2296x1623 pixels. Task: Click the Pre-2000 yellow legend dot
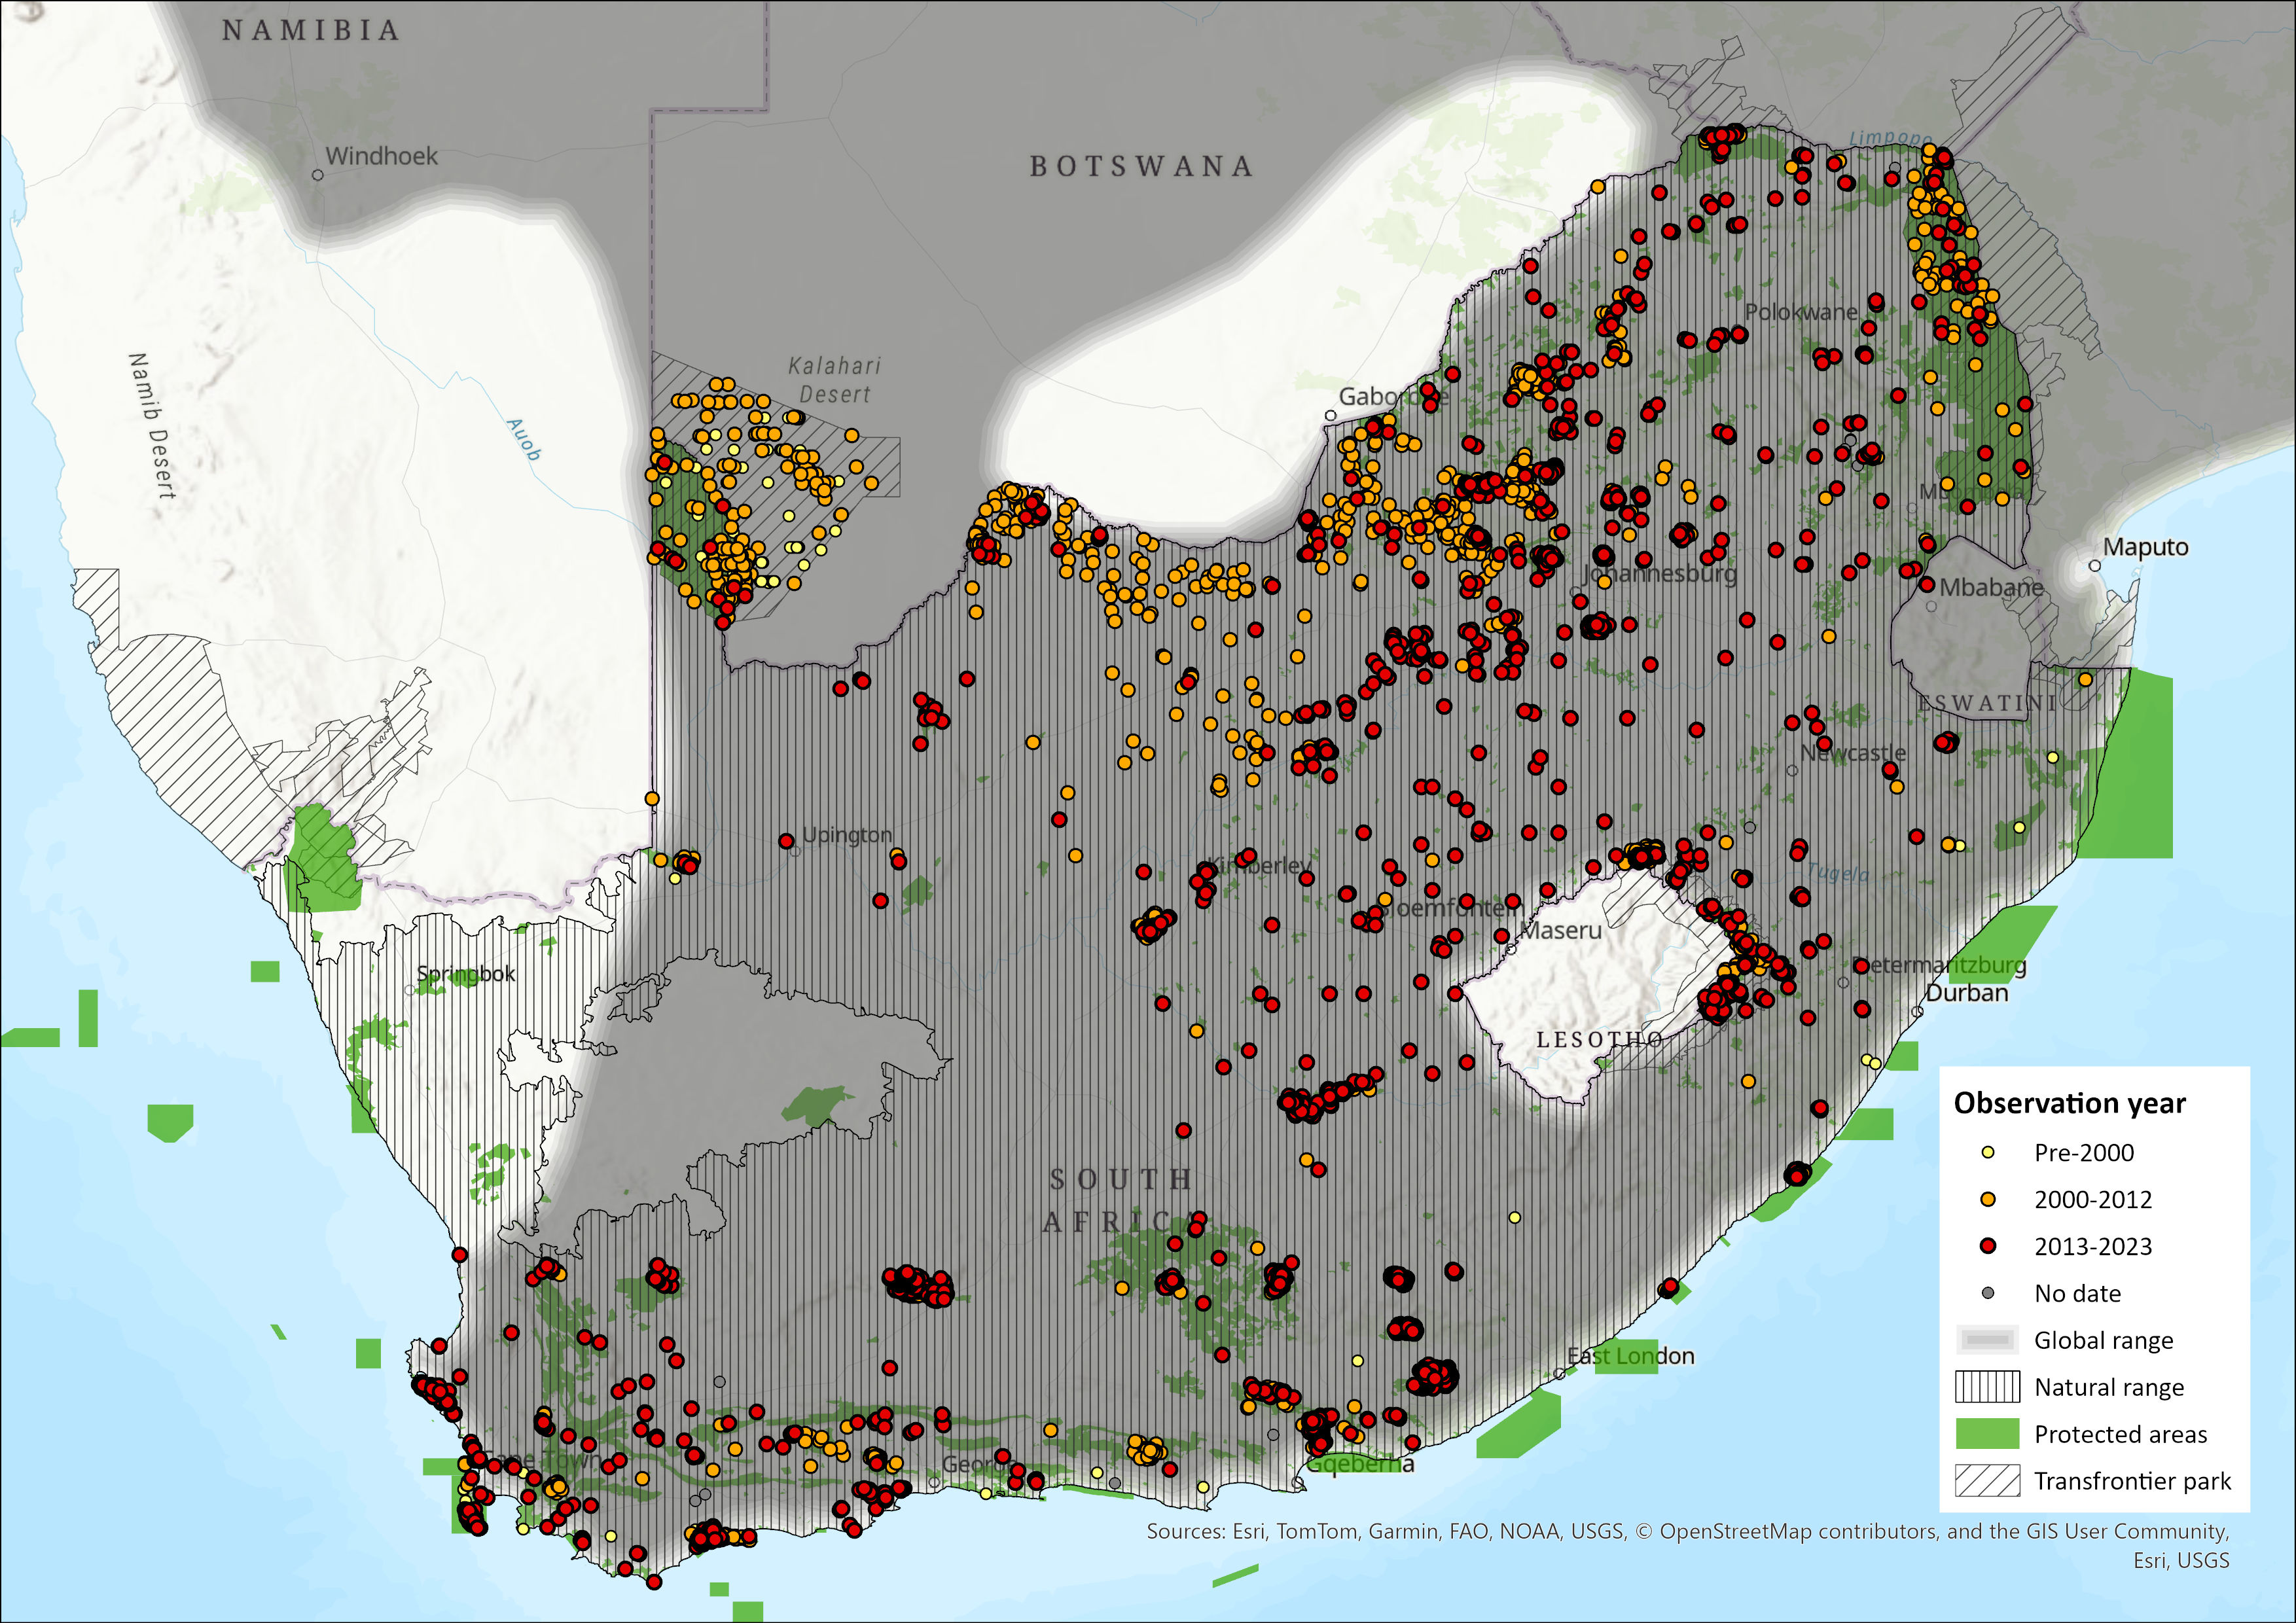point(1988,1153)
